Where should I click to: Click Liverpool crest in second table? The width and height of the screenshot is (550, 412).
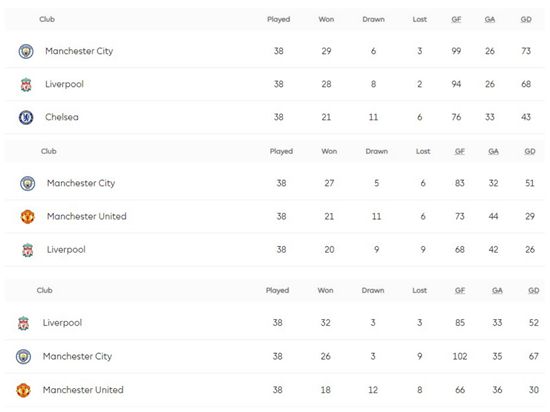[28, 250]
